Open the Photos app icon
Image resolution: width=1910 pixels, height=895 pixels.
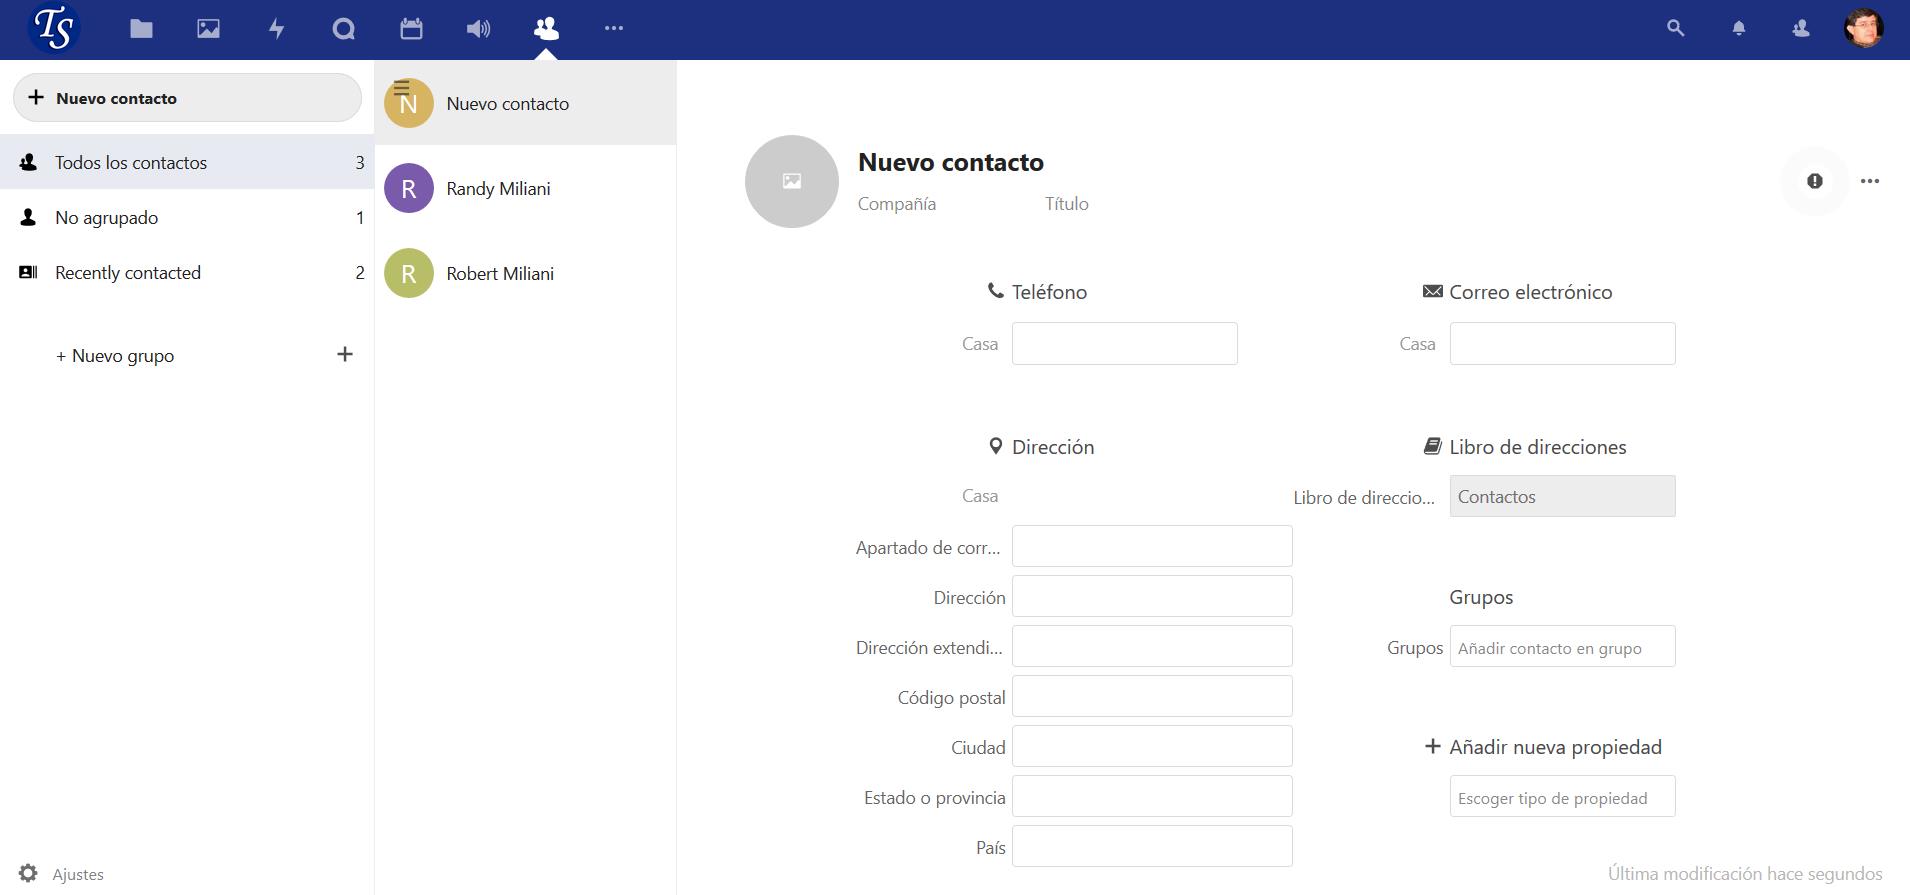click(x=208, y=29)
